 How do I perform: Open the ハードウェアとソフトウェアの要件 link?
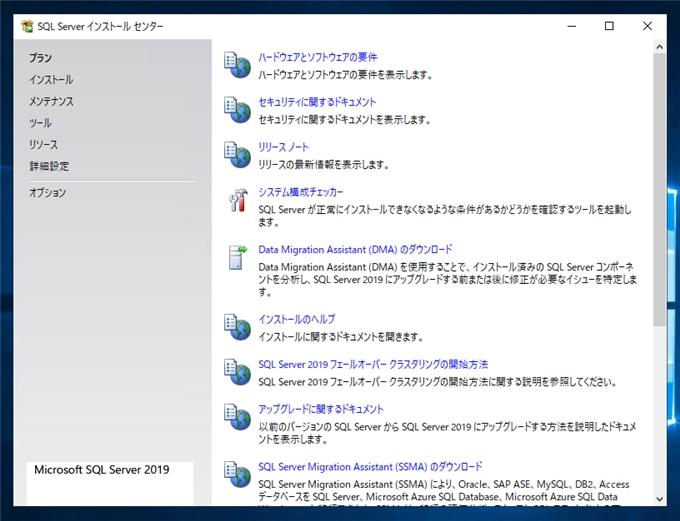coord(318,57)
